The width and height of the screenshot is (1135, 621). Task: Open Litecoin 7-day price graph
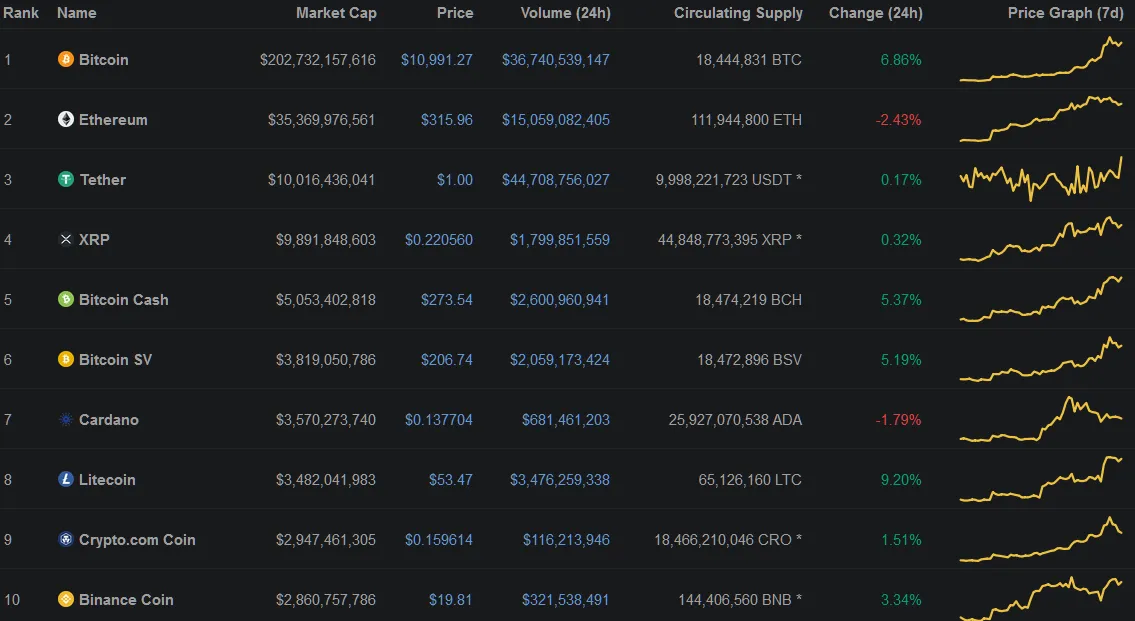(1041, 479)
